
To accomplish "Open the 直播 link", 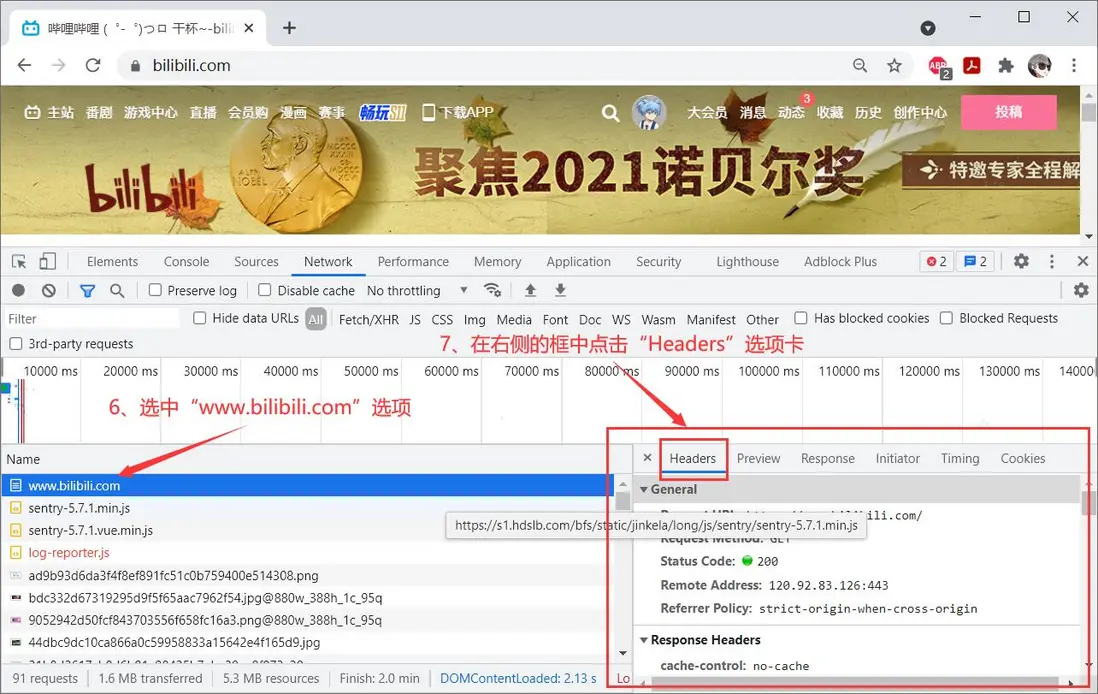I will pyautogui.click(x=203, y=113).
